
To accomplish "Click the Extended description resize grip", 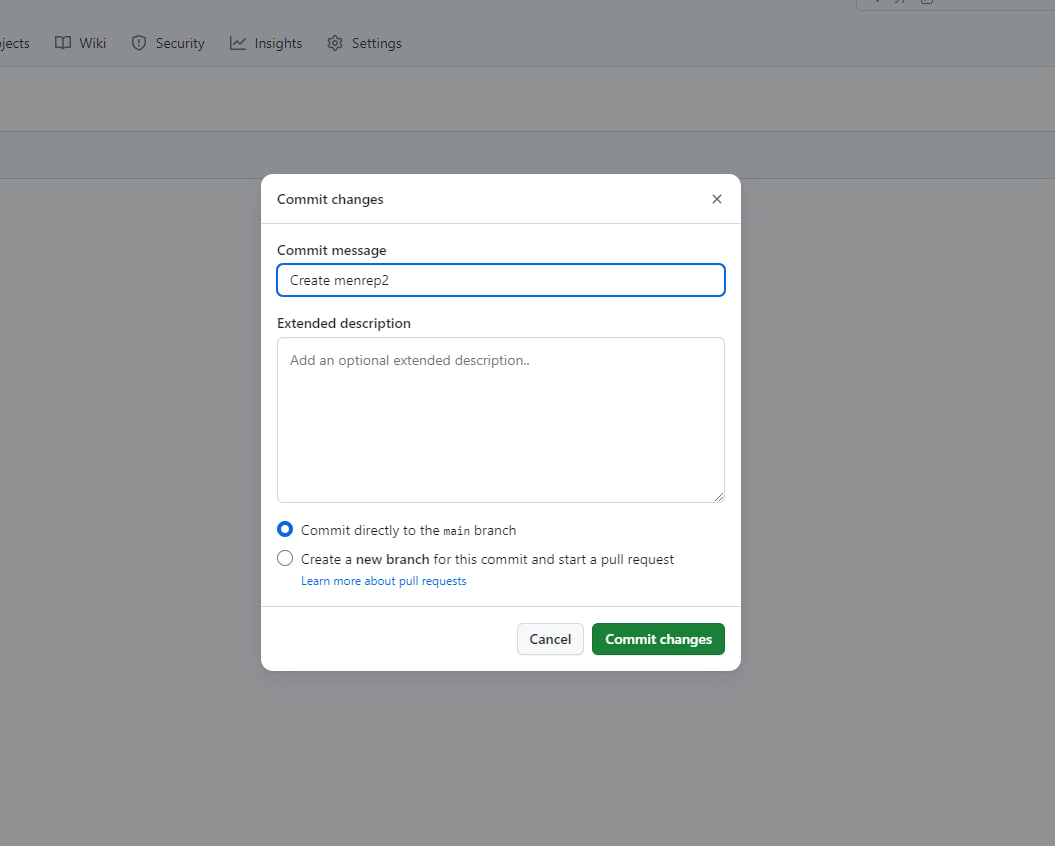I will point(718,496).
